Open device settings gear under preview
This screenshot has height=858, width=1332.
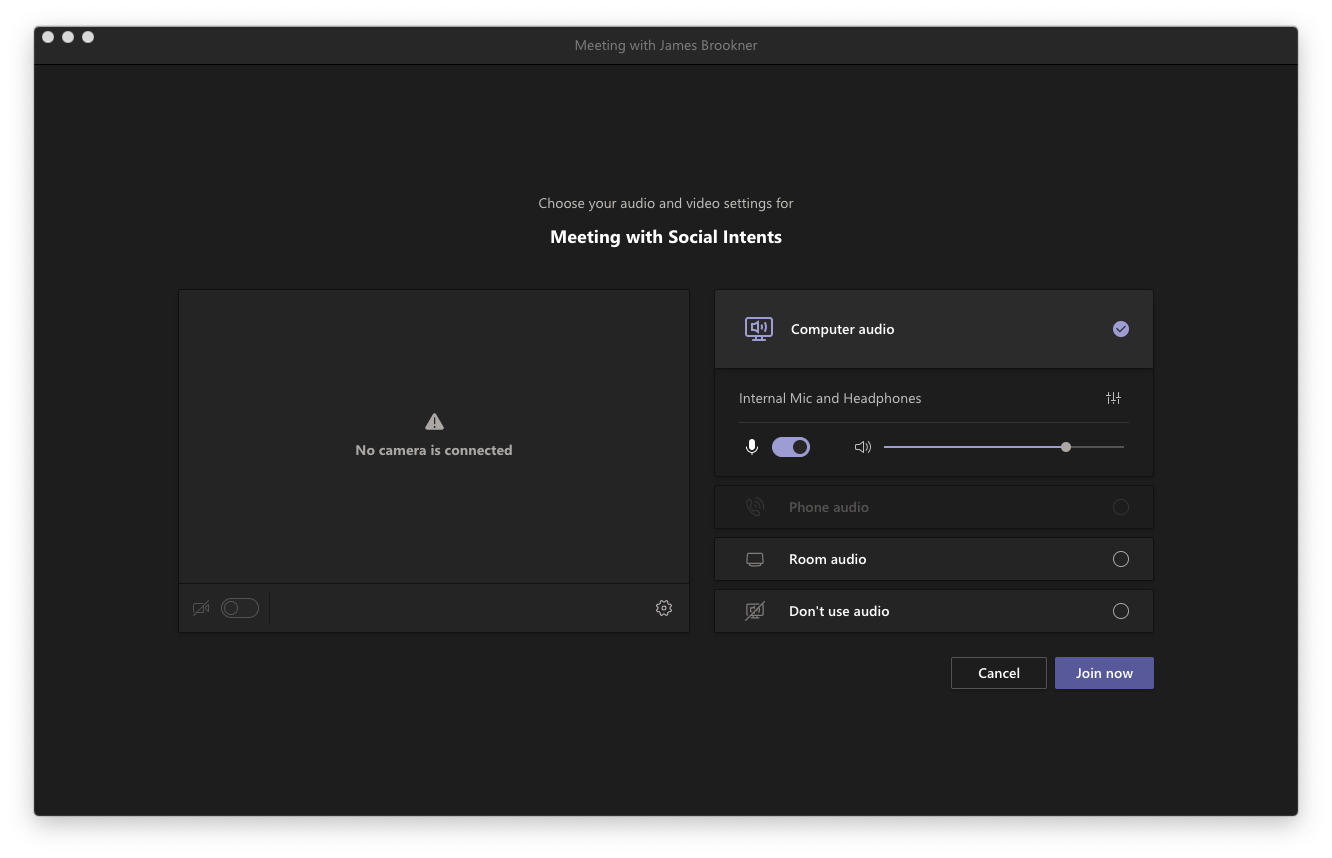[664, 608]
